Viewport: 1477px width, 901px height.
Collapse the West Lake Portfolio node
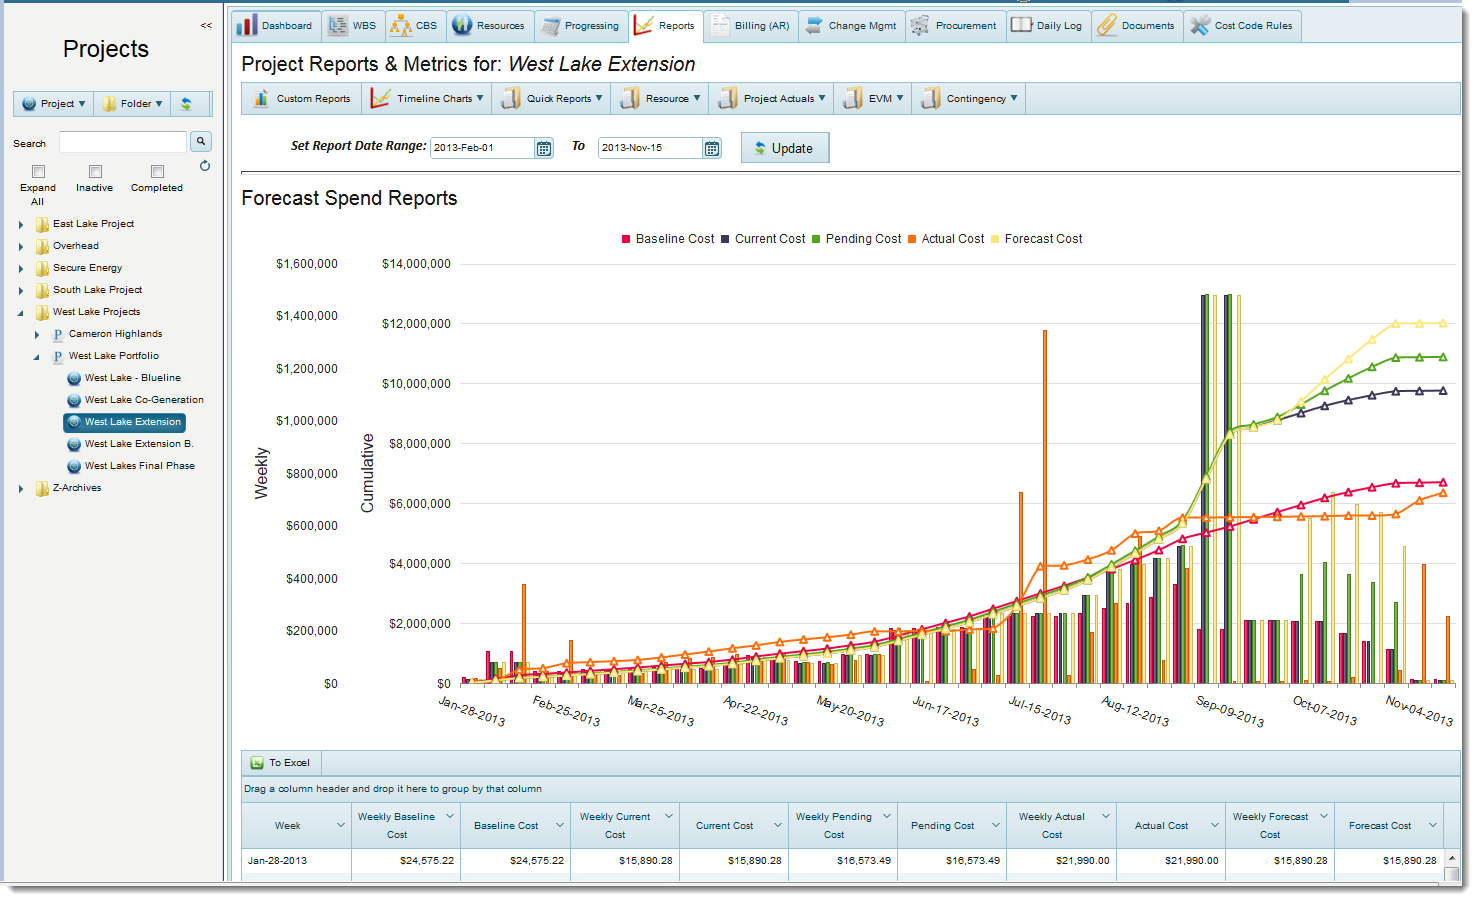pos(37,356)
